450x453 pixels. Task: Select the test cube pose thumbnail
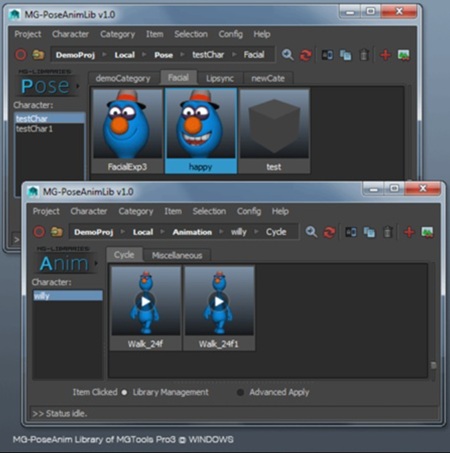pyautogui.click(x=274, y=131)
